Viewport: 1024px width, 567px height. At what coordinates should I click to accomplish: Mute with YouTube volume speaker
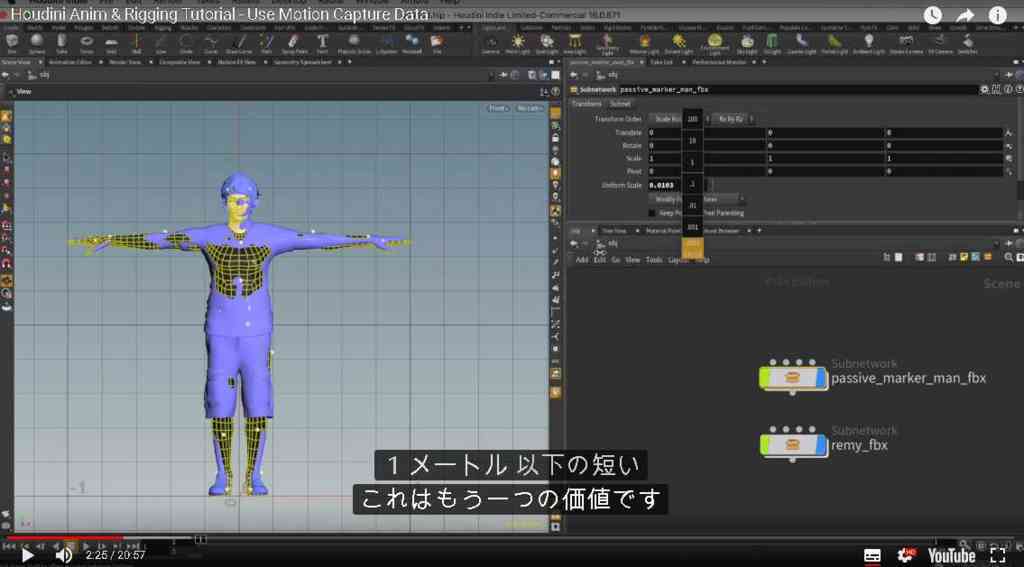coord(63,556)
